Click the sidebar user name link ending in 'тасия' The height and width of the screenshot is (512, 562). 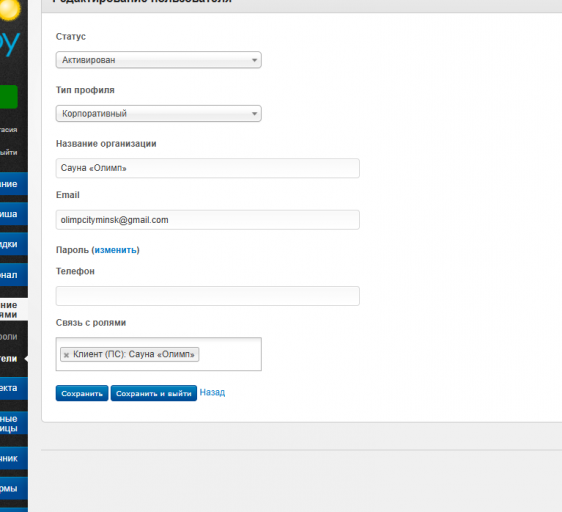coord(9,130)
